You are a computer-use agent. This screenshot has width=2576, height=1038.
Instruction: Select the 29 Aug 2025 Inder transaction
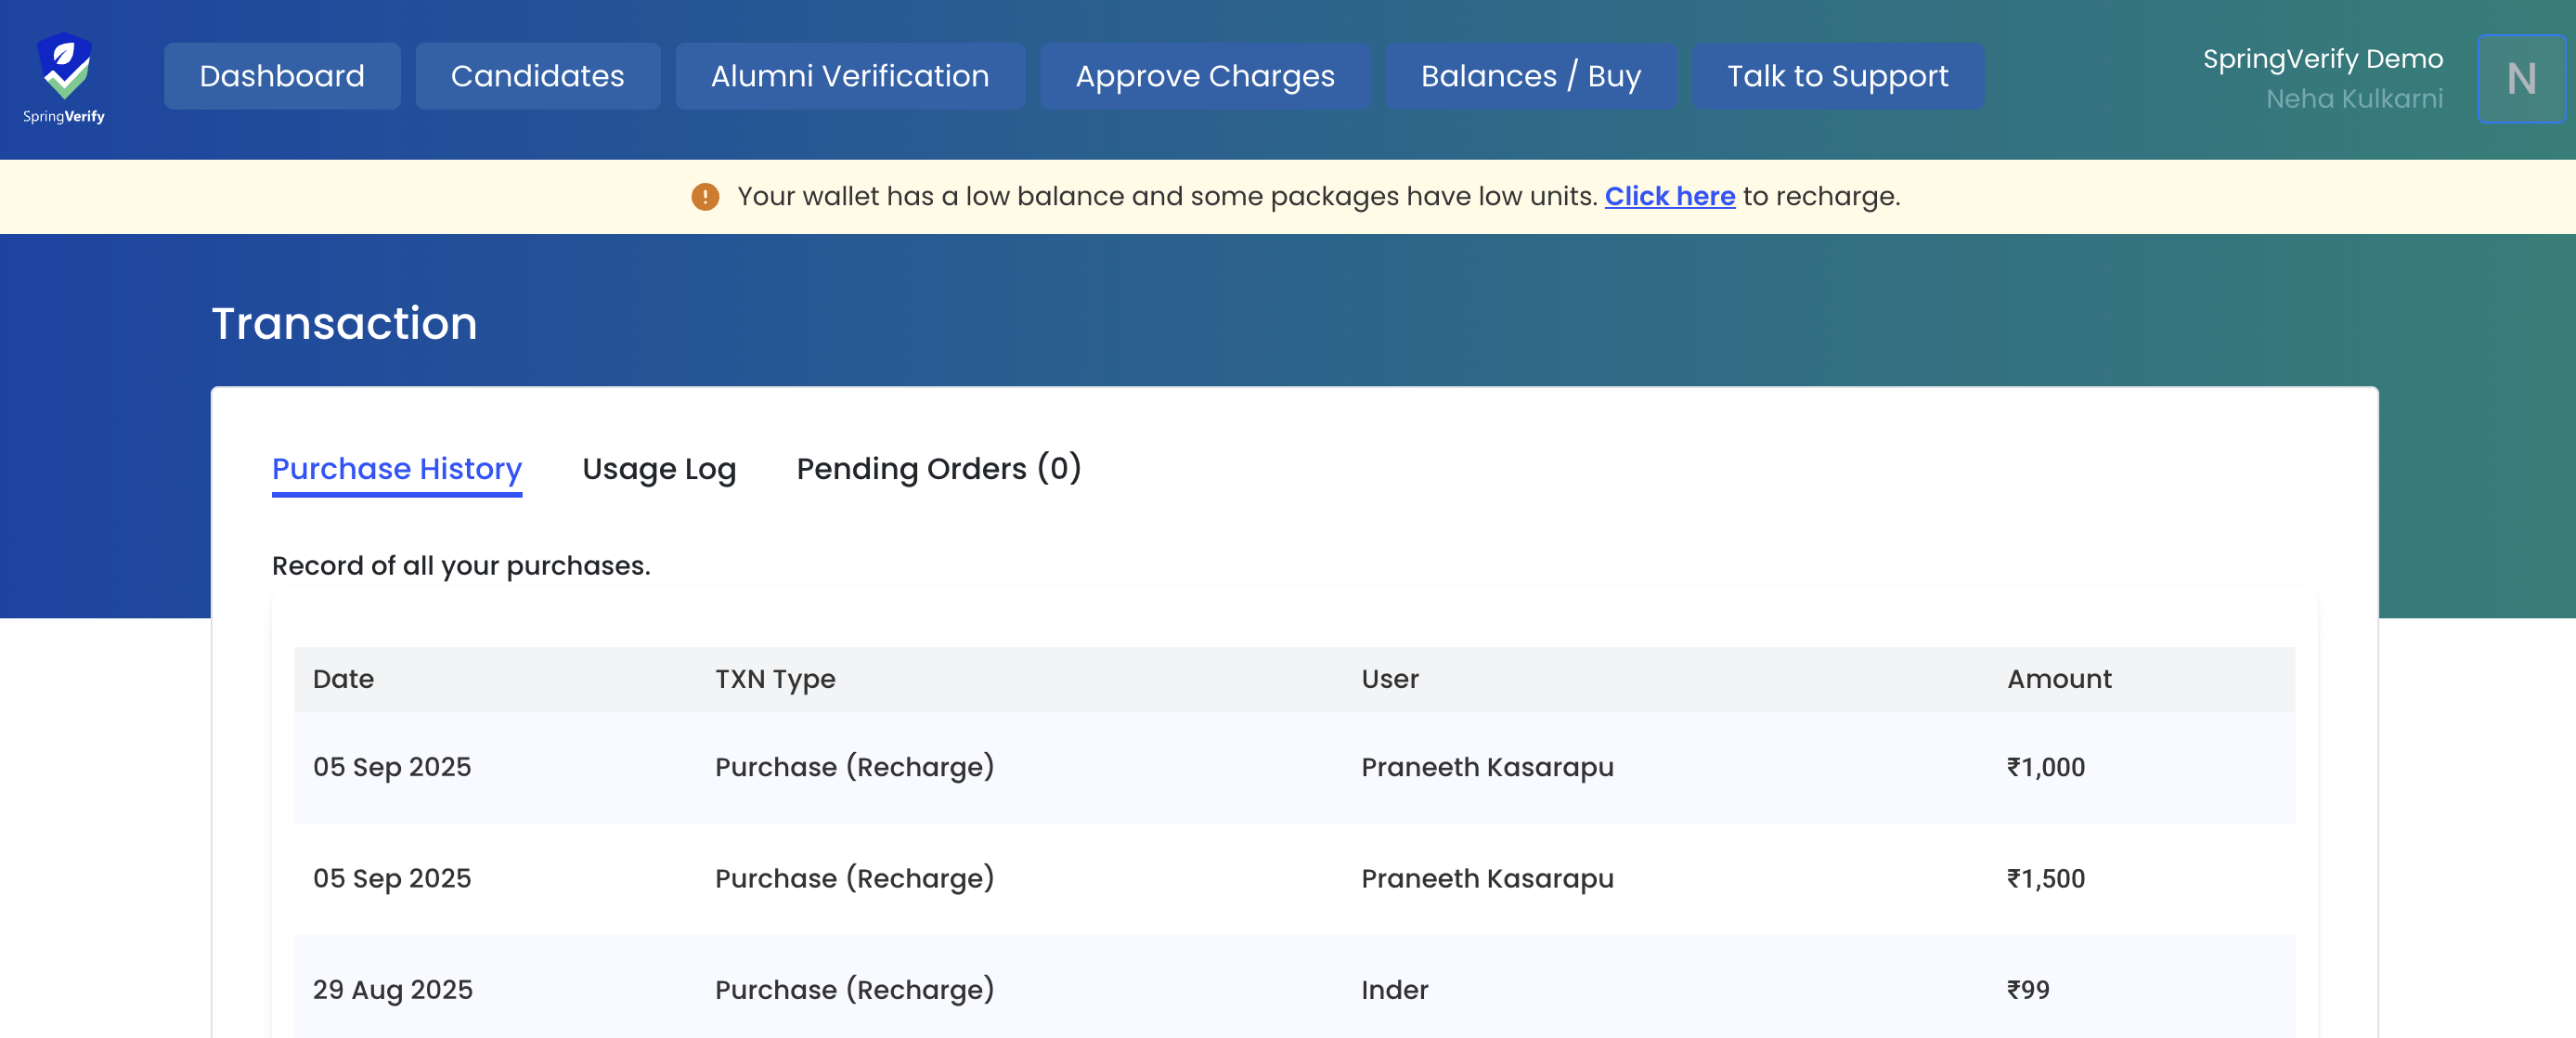tap(1293, 989)
